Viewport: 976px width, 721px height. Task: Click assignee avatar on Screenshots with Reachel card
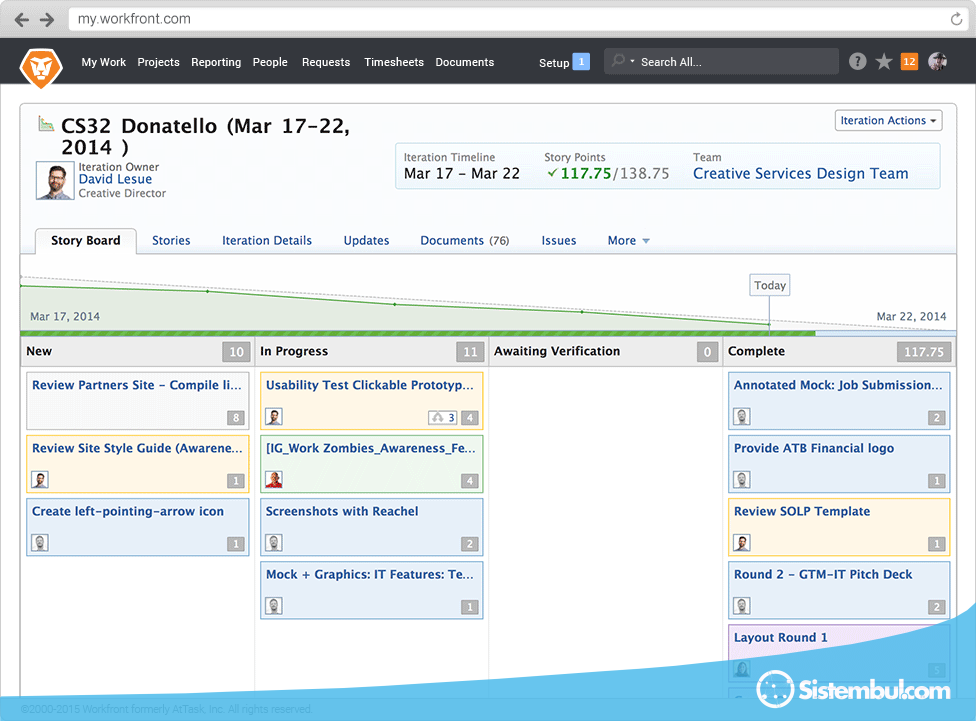274,542
